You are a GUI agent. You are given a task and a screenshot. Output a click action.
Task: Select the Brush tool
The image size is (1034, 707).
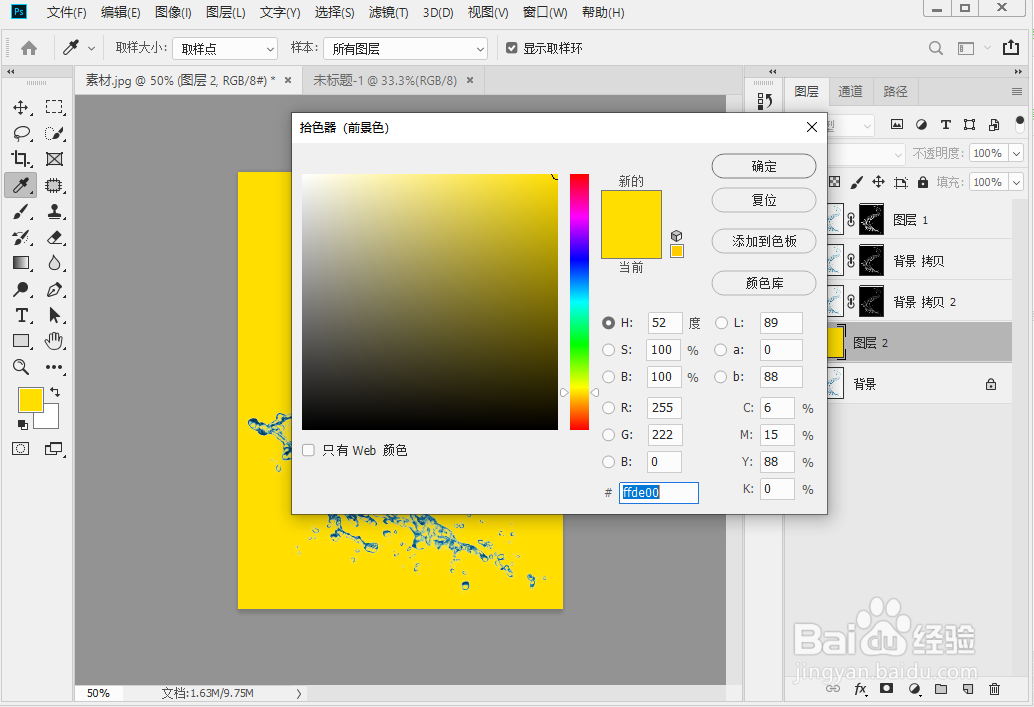pos(21,211)
